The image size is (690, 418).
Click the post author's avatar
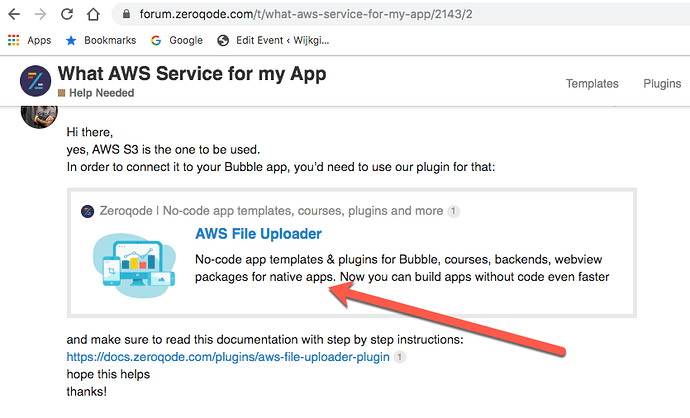[39, 117]
